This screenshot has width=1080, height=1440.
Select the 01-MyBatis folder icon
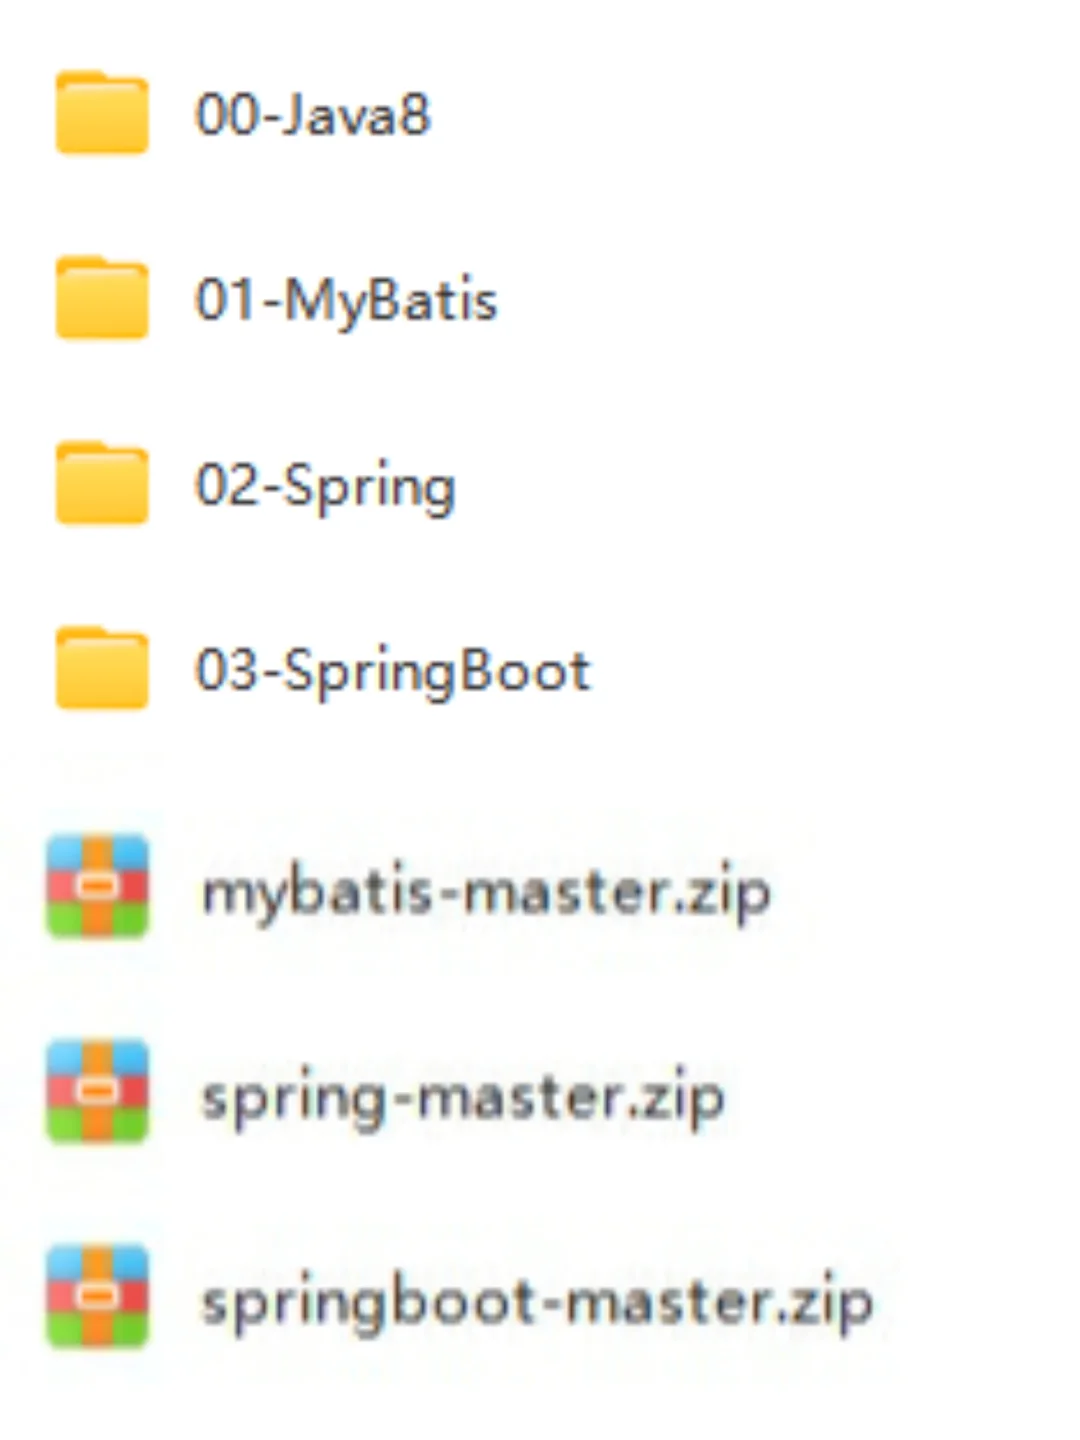(x=102, y=298)
